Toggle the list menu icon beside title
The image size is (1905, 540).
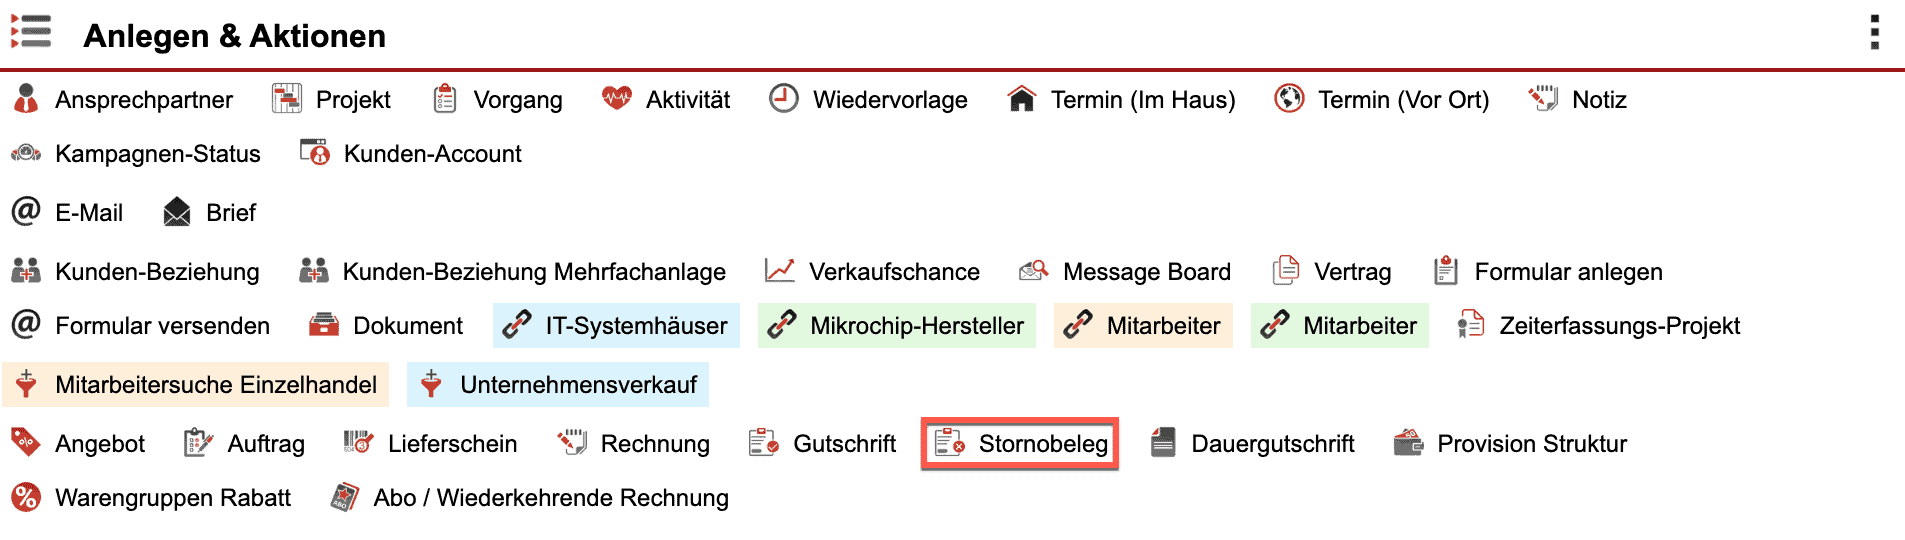31,32
